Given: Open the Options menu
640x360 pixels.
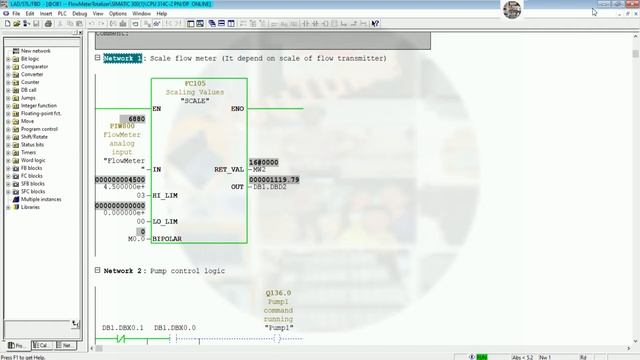Looking at the screenshot, I should [118, 13].
